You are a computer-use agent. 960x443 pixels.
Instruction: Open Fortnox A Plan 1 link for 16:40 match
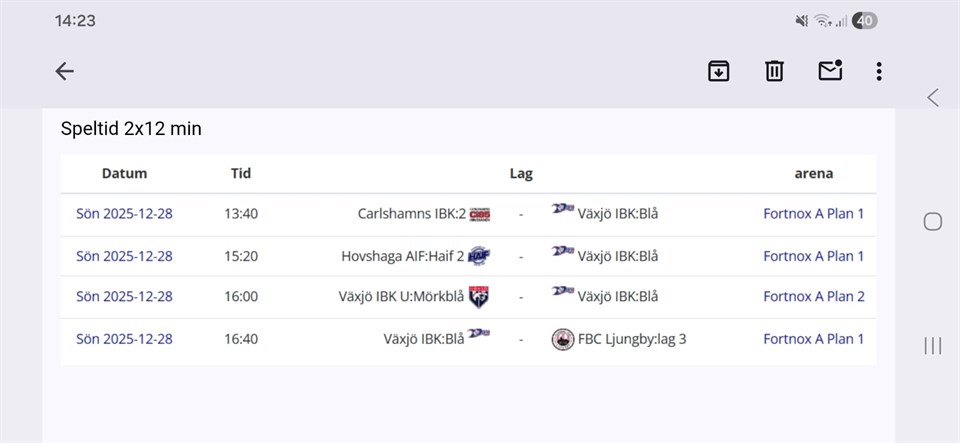point(813,339)
